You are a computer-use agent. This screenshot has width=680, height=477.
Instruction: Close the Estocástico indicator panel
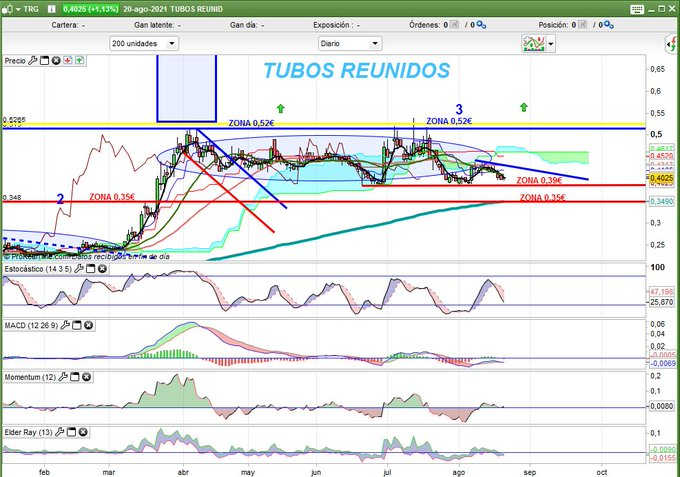pyautogui.click(x=102, y=269)
